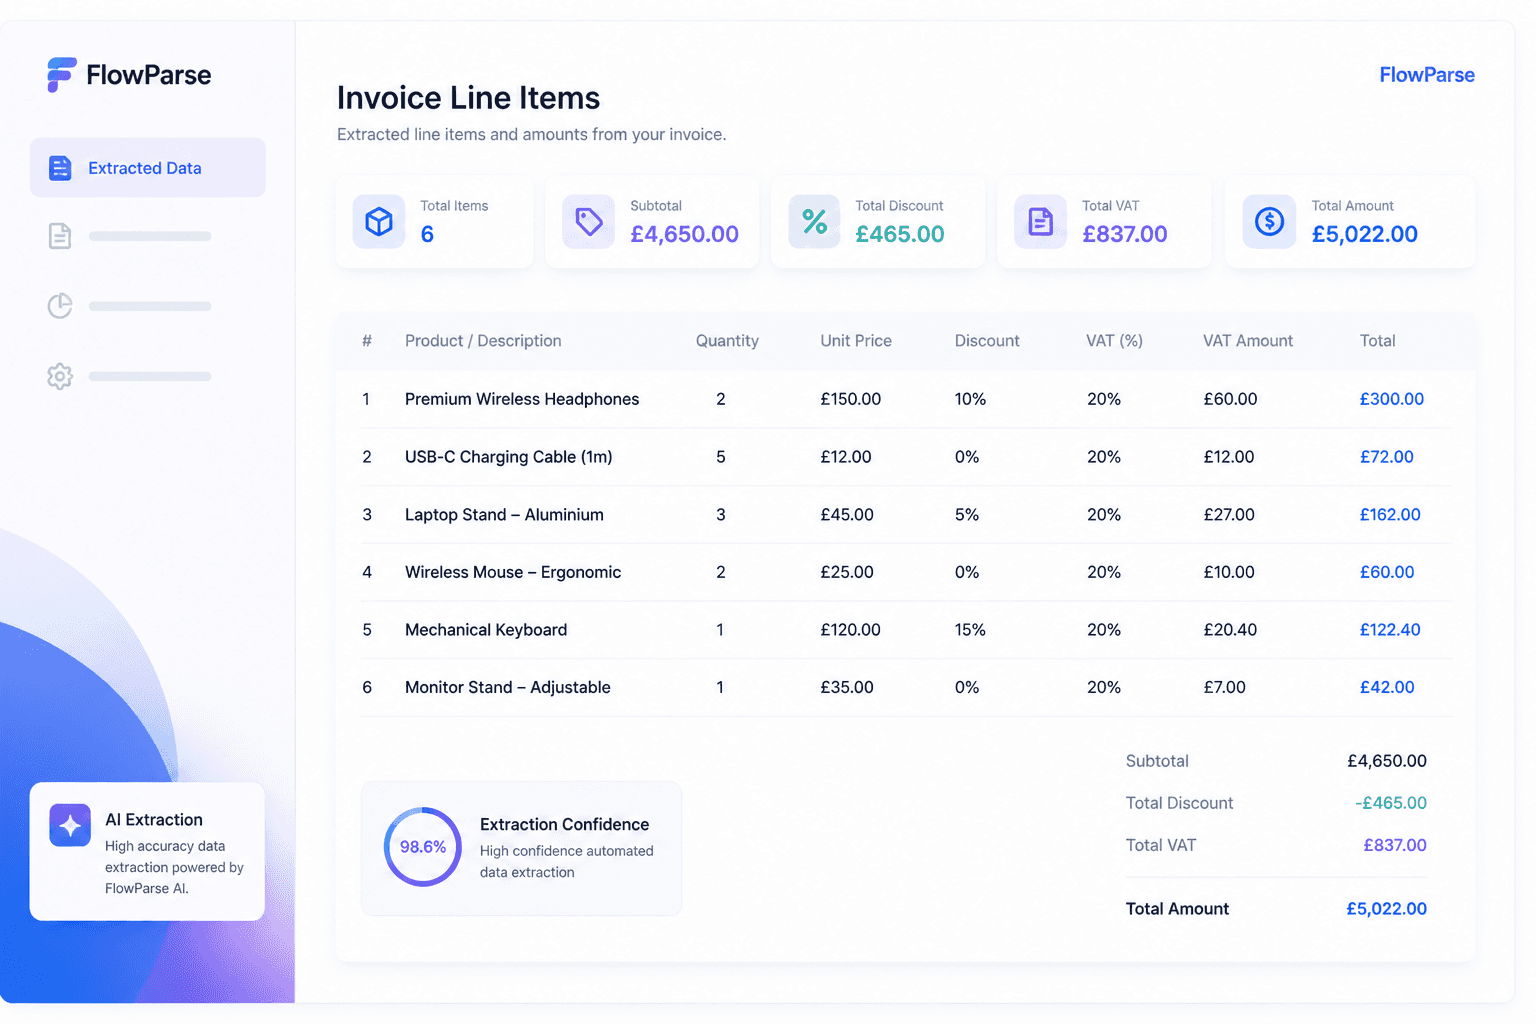The image size is (1536, 1024).
Task: Click the Total VAT document icon
Action: pos(1041,221)
